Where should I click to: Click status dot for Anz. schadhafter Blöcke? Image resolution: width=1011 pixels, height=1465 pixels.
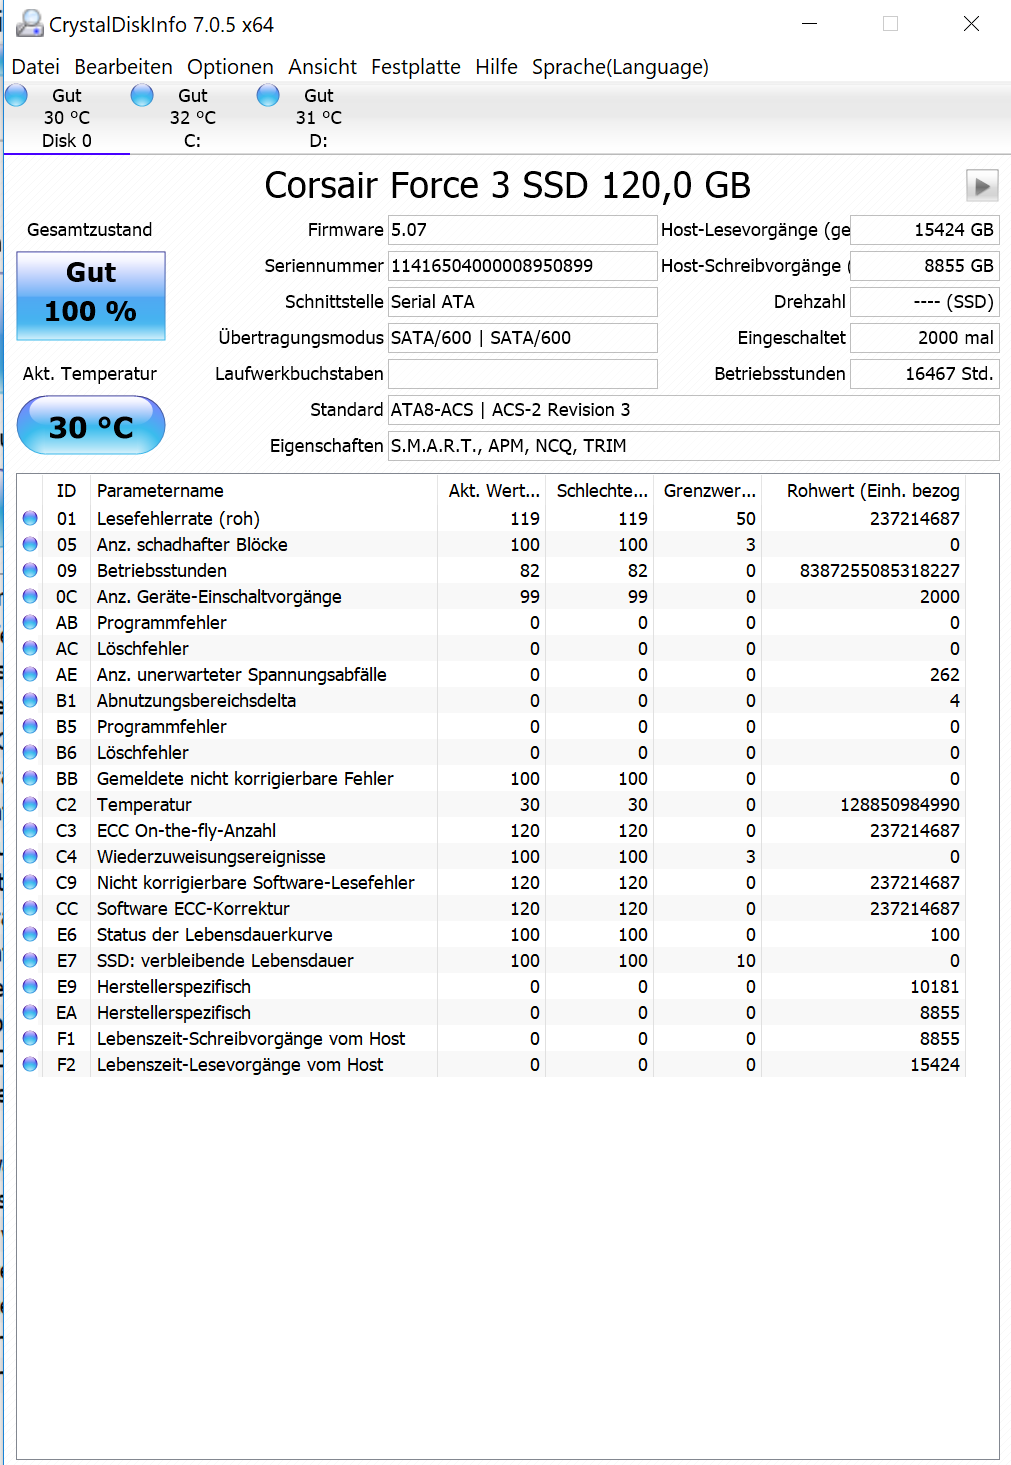tap(30, 544)
